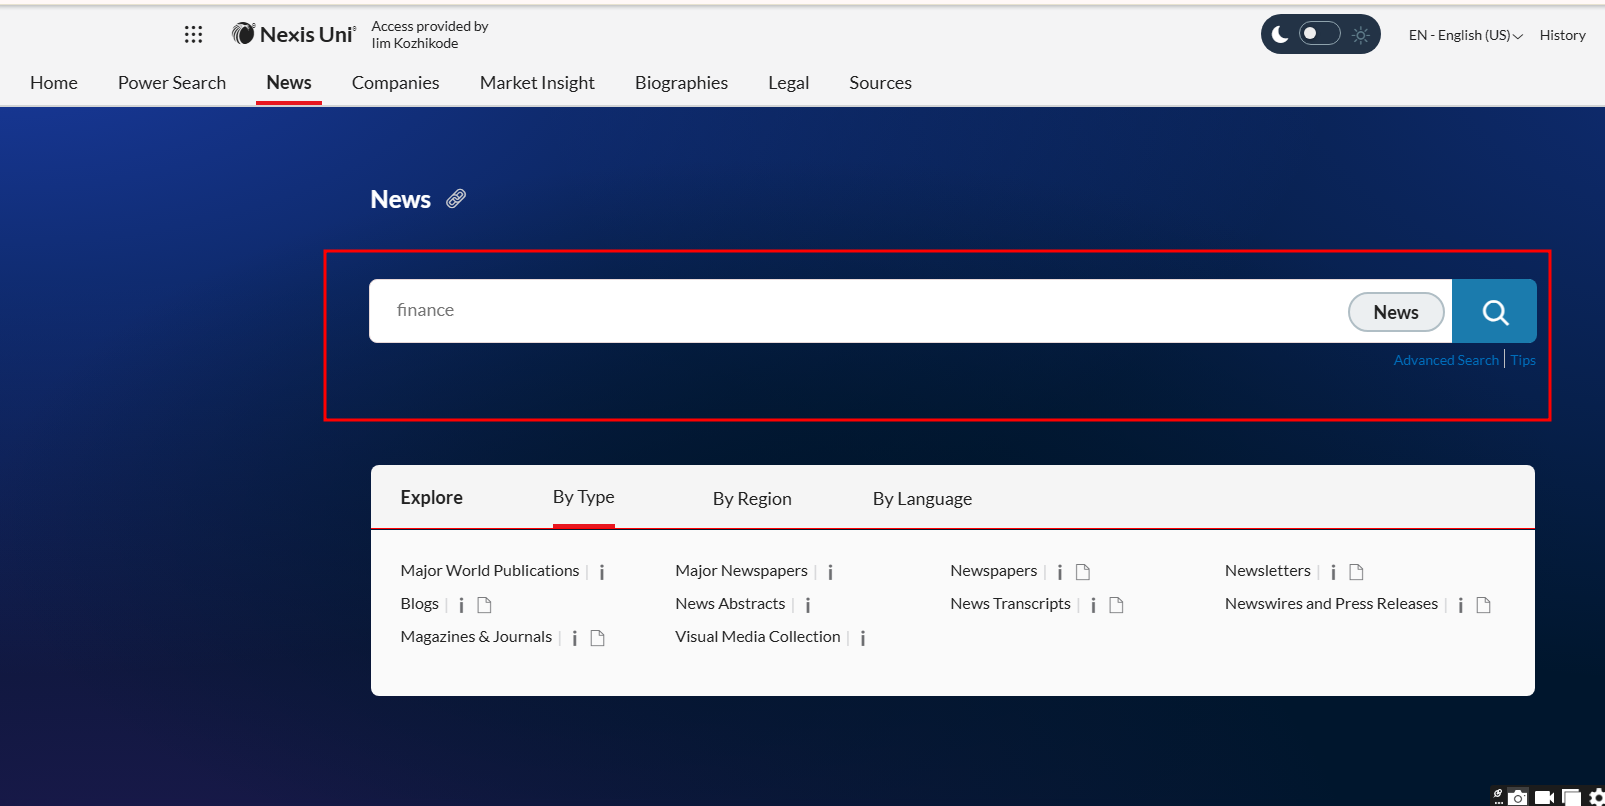Screen dimensions: 1605x806
Task: Select the By Language tab
Action: [922, 498]
